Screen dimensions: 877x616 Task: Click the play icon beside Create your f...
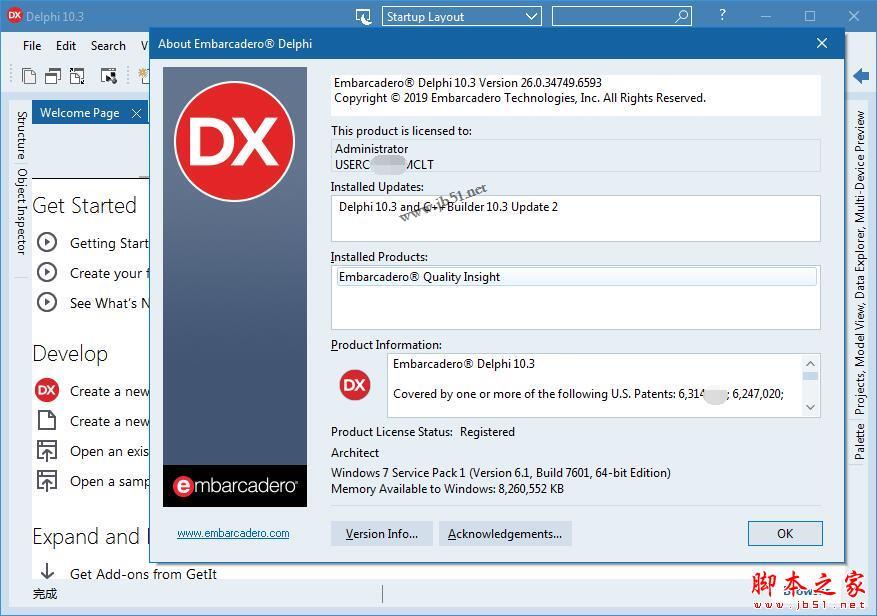(47, 272)
